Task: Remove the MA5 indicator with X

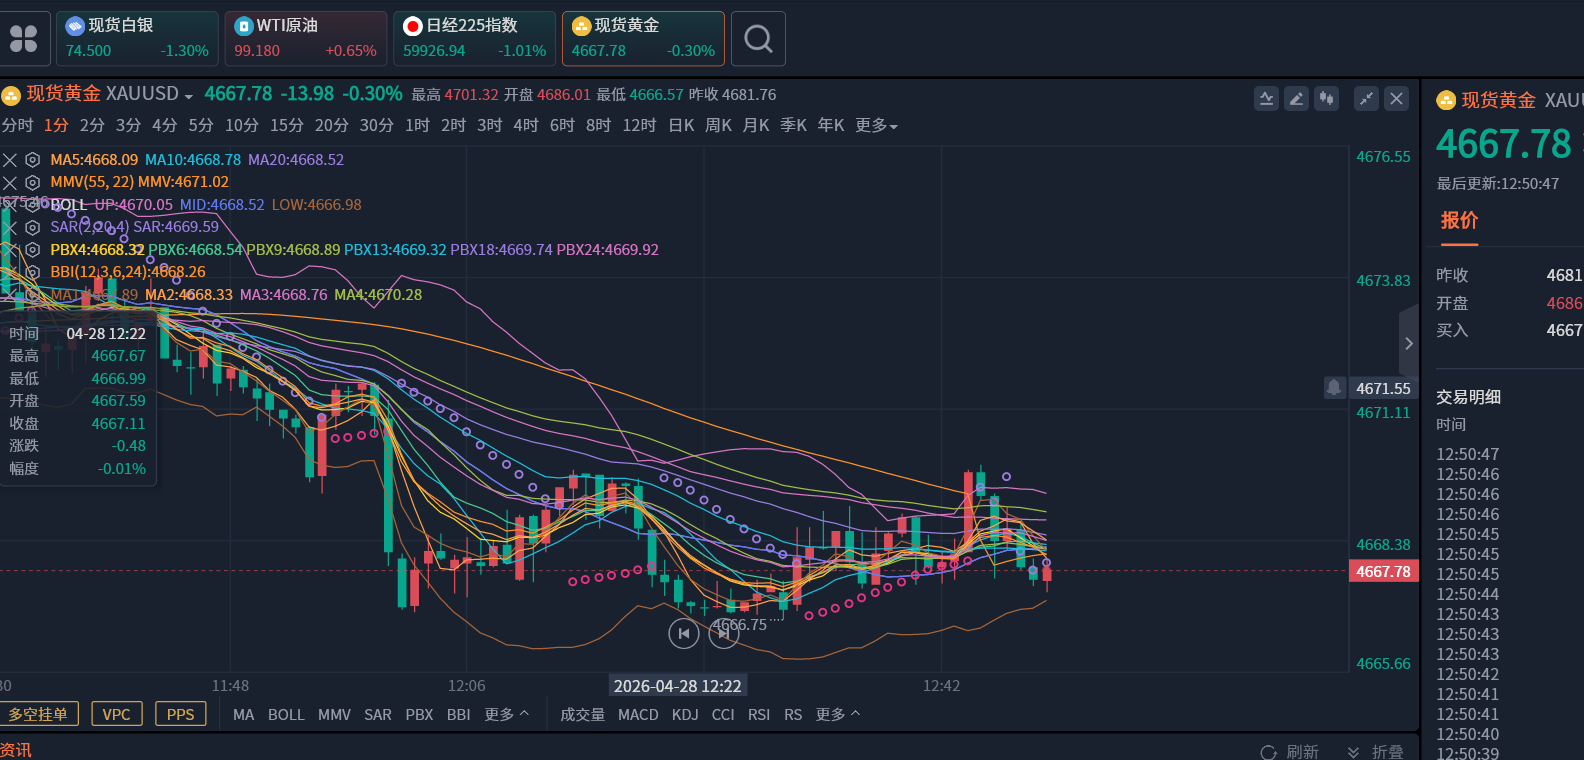Action: 10,160
